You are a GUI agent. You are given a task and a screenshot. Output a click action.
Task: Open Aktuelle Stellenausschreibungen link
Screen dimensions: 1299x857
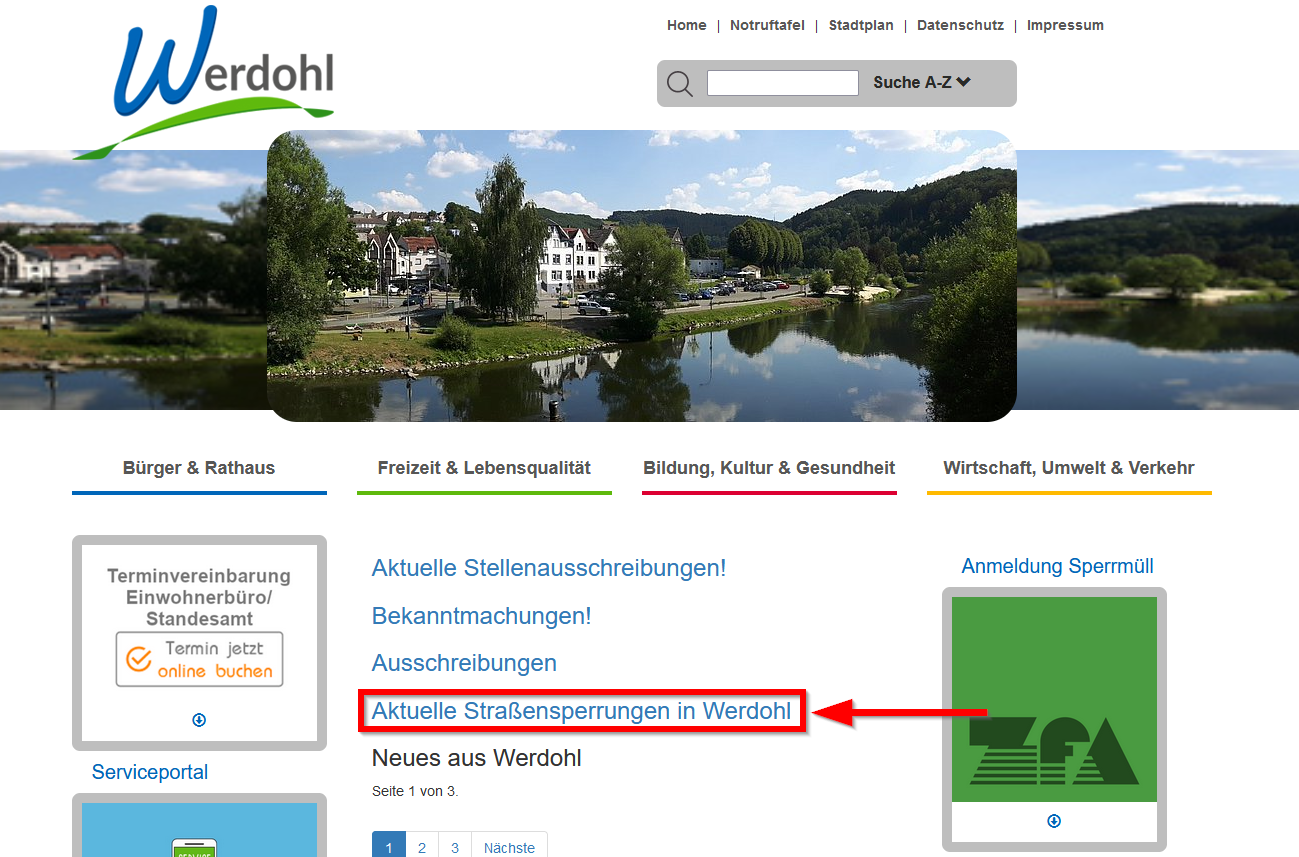(549, 568)
